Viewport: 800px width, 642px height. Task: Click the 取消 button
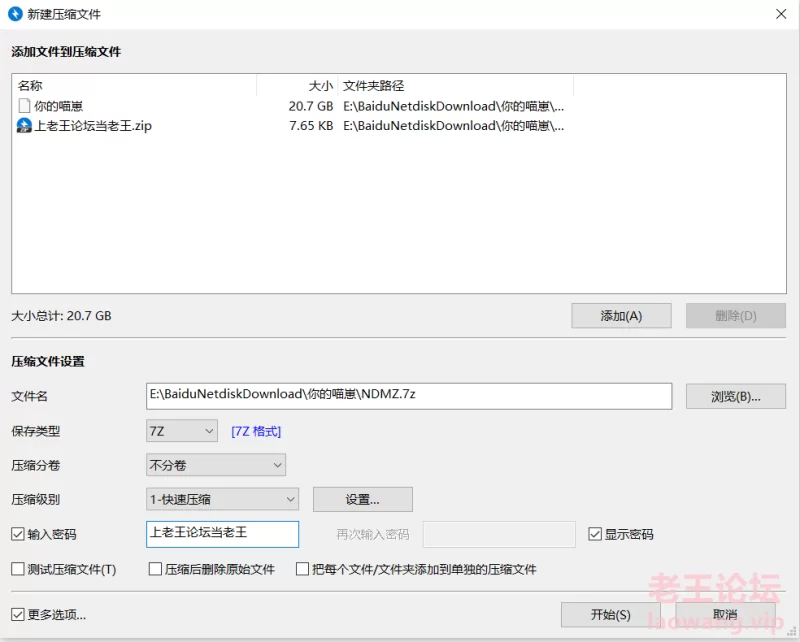pyautogui.click(x=726, y=614)
